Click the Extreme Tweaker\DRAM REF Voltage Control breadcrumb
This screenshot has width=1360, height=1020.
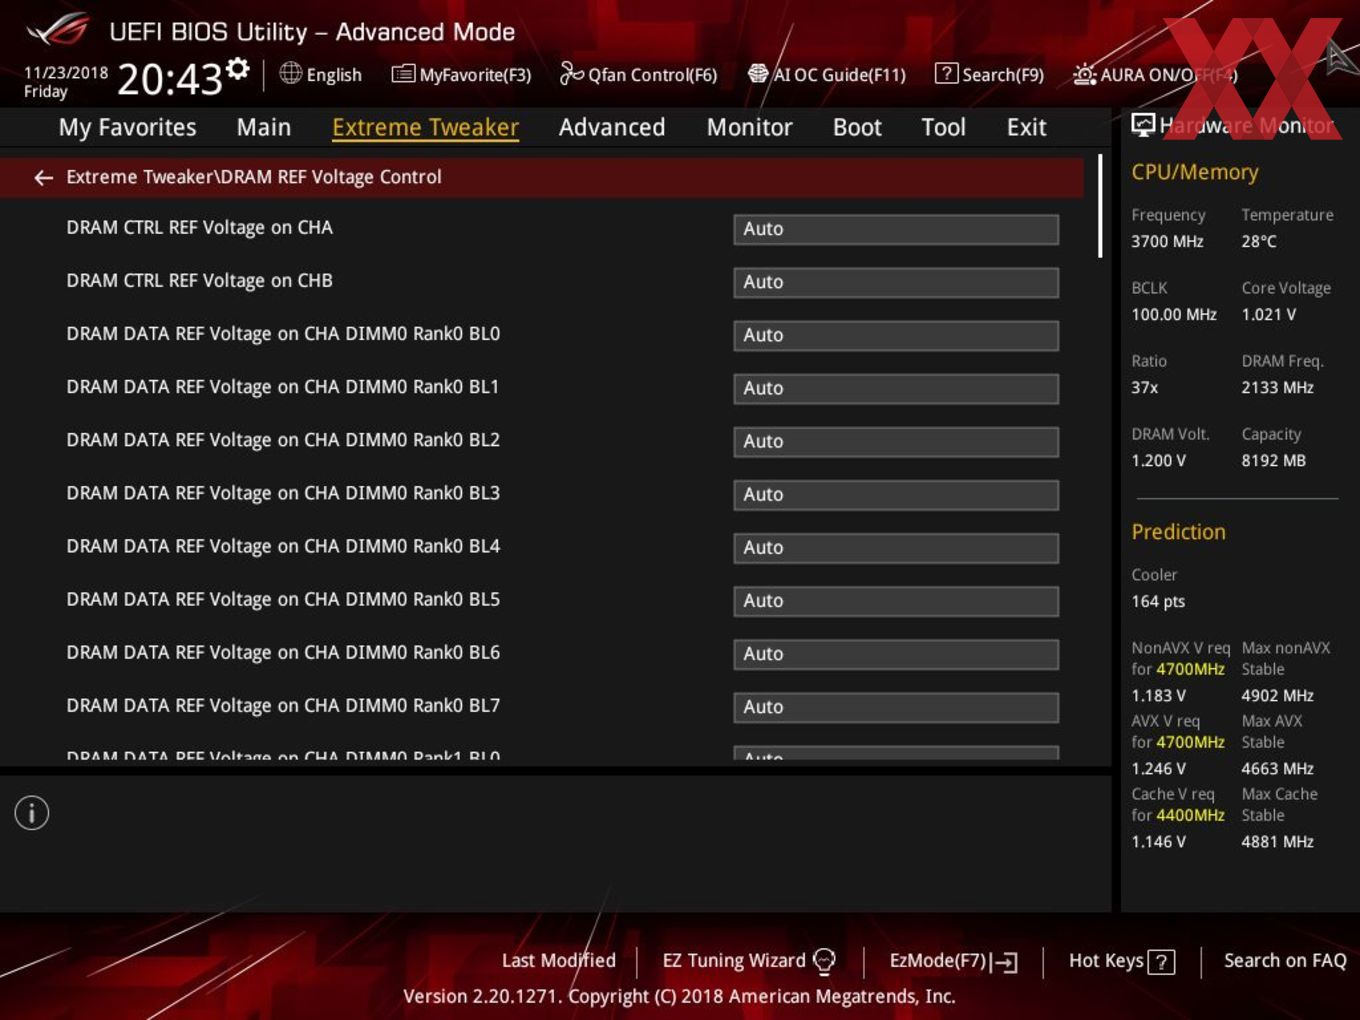coord(254,177)
